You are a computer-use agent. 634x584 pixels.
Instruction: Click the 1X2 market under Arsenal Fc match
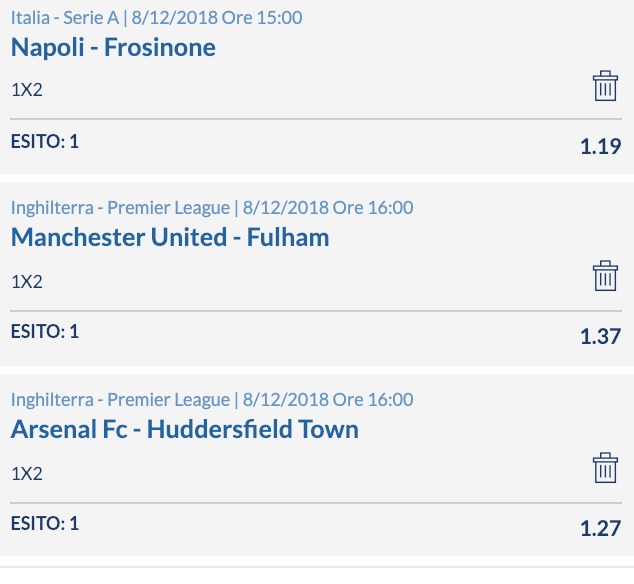[27, 474]
